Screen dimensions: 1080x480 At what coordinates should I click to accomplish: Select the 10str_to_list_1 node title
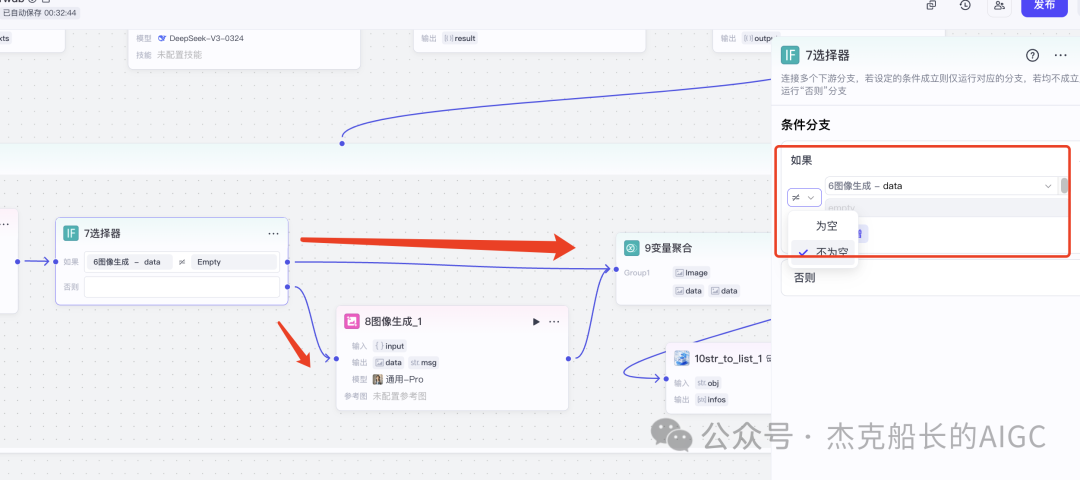pyautogui.click(x=728, y=359)
